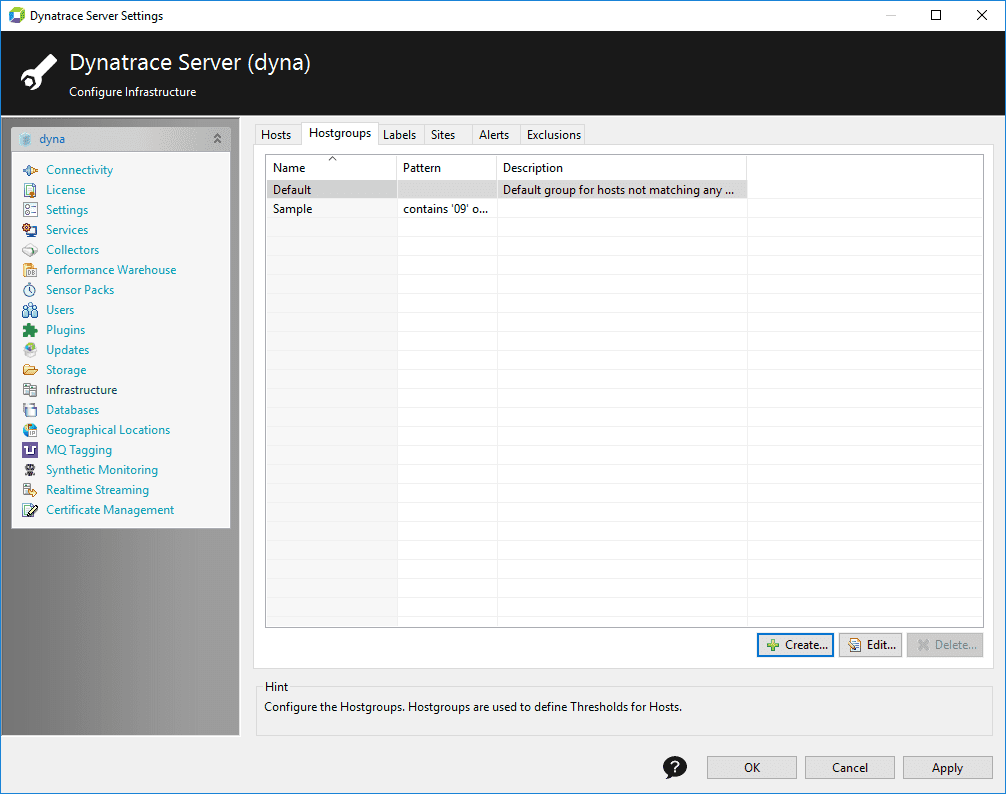Image resolution: width=1006 pixels, height=794 pixels.
Task: Click the Connectivity icon in the sidebar
Action: 30,170
